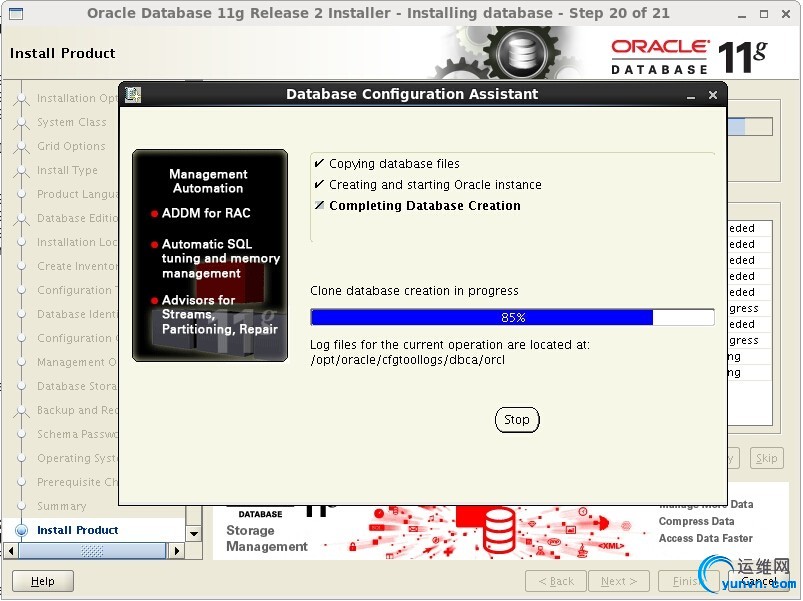Open the Oracle installer window menu icon
The width and height of the screenshot is (803, 601).
pos(16,13)
